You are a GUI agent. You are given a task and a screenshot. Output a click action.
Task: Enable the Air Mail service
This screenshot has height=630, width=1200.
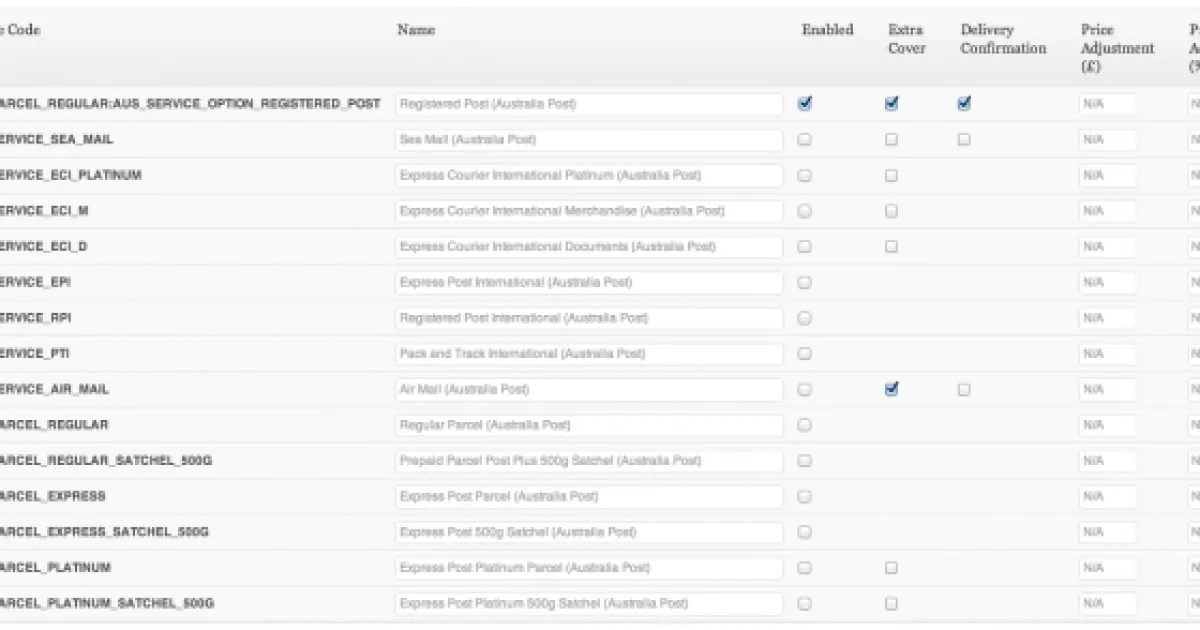coord(805,390)
